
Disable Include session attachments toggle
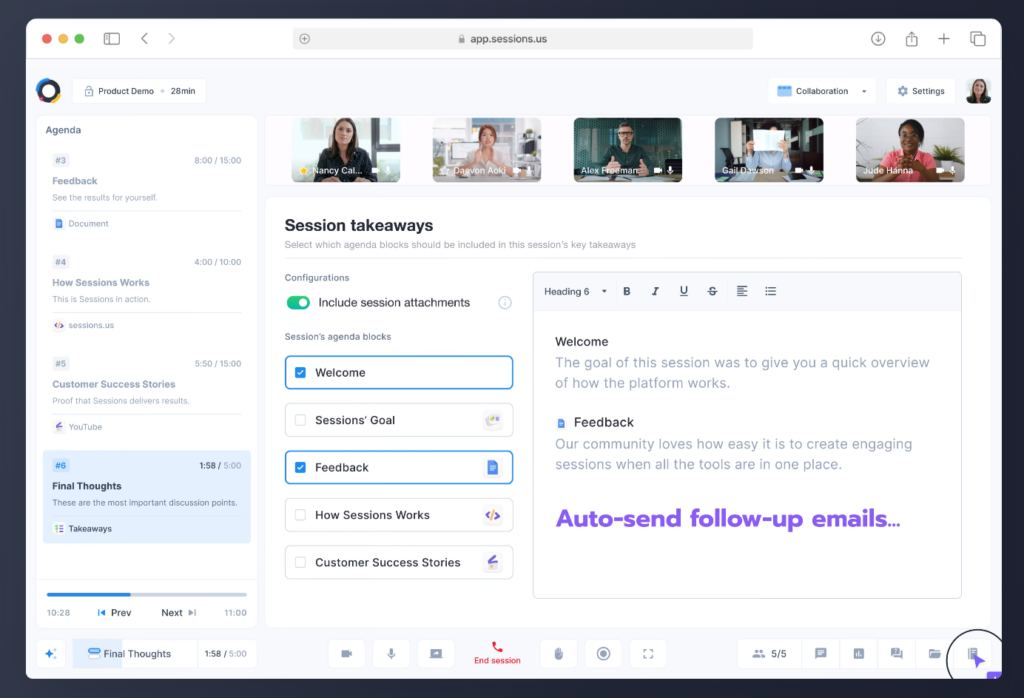(x=298, y=303)
